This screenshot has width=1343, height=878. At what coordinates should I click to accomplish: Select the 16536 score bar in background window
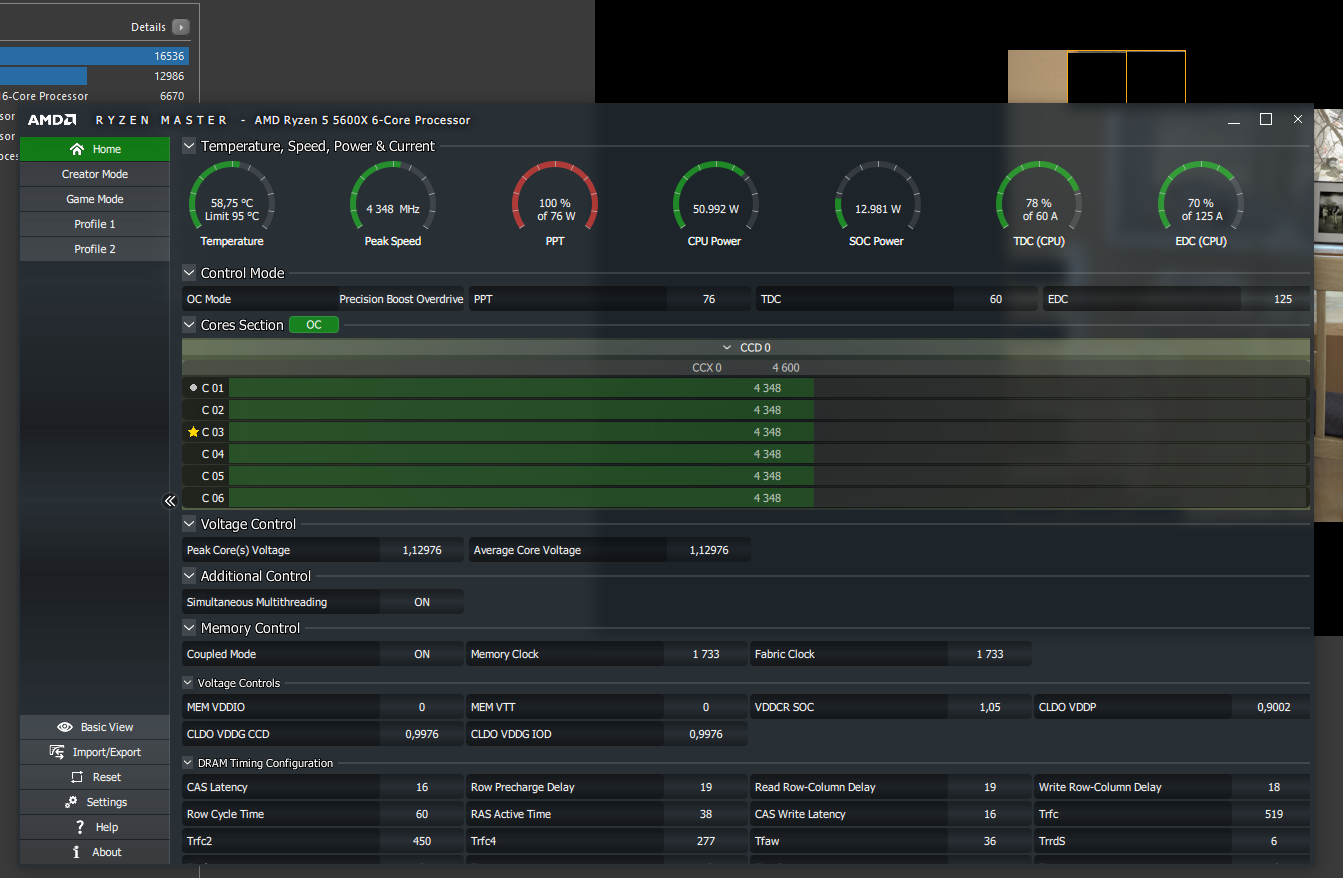pyautogui.click(x=94, y=56)
